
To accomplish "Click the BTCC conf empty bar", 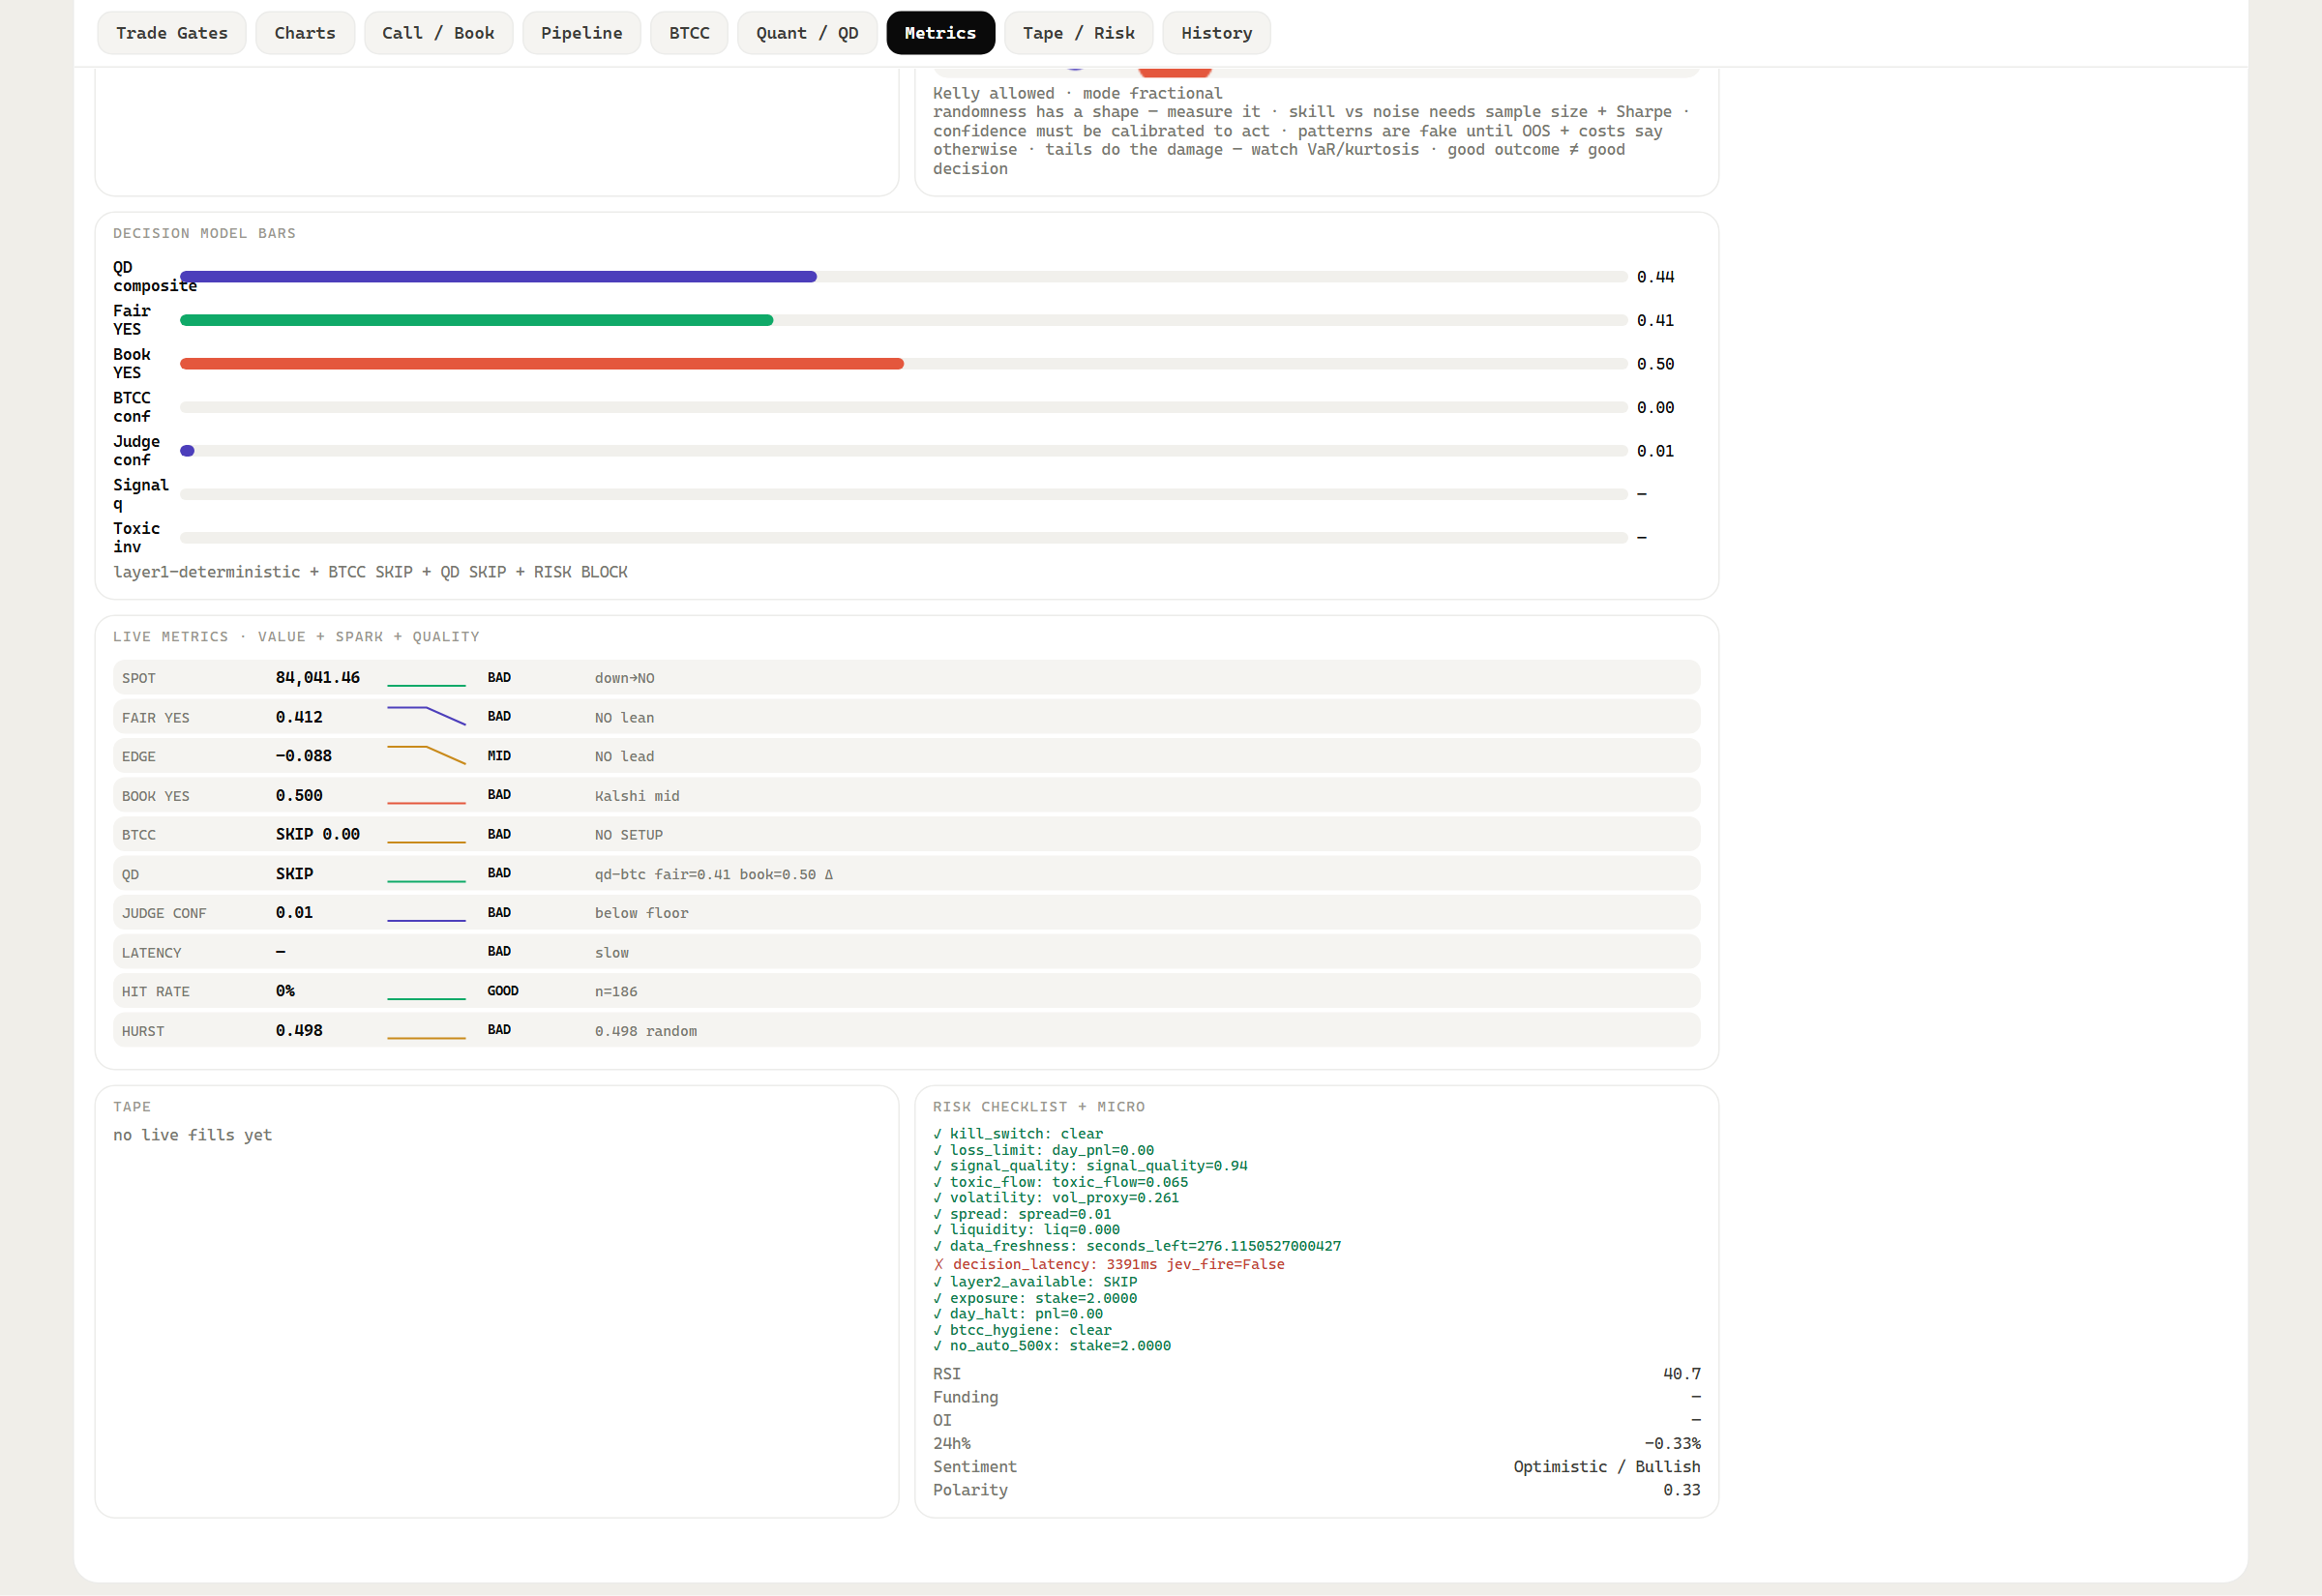I will [903, 407].
